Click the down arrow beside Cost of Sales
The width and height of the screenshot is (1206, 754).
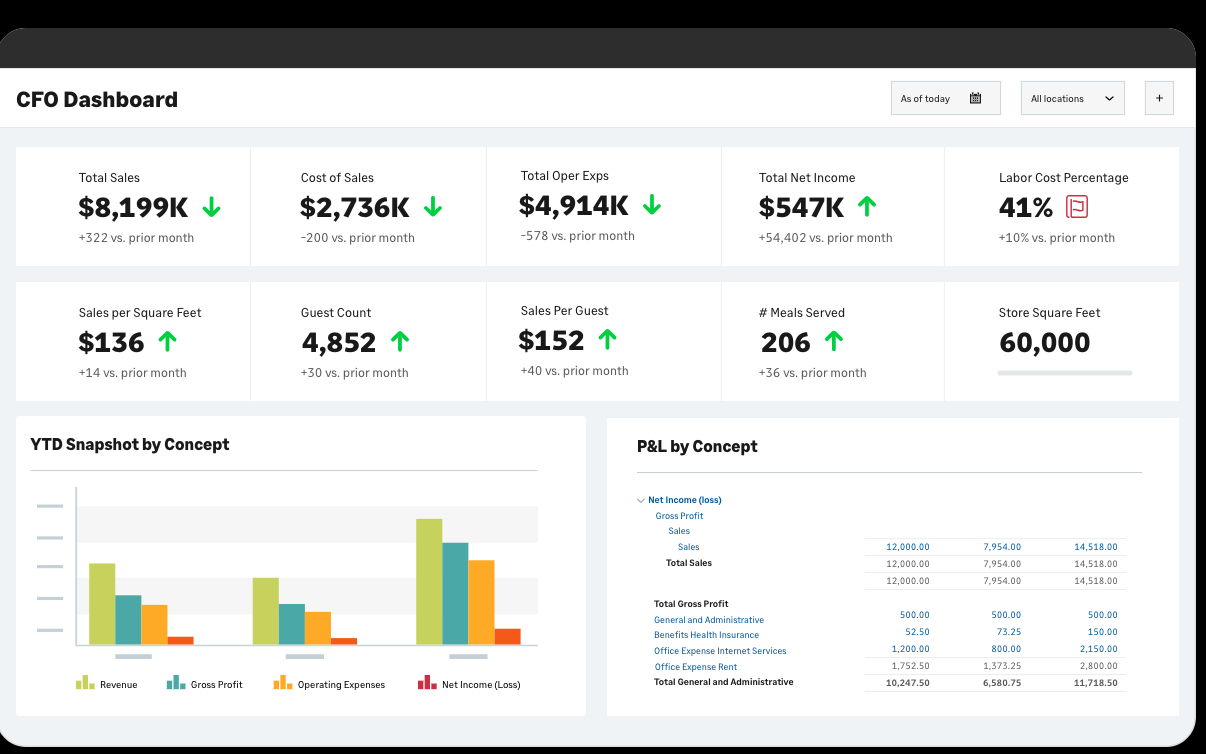tap(432, 207)
